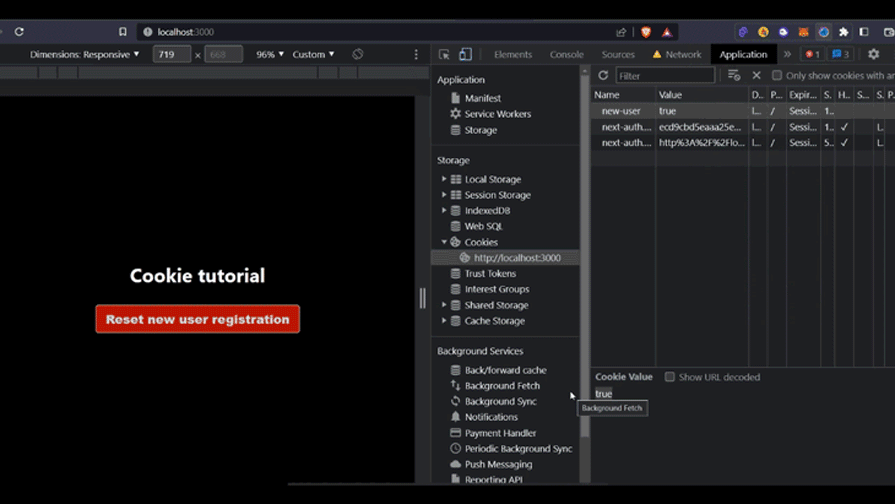Toggle the device toolbar icon

(465, 55)
